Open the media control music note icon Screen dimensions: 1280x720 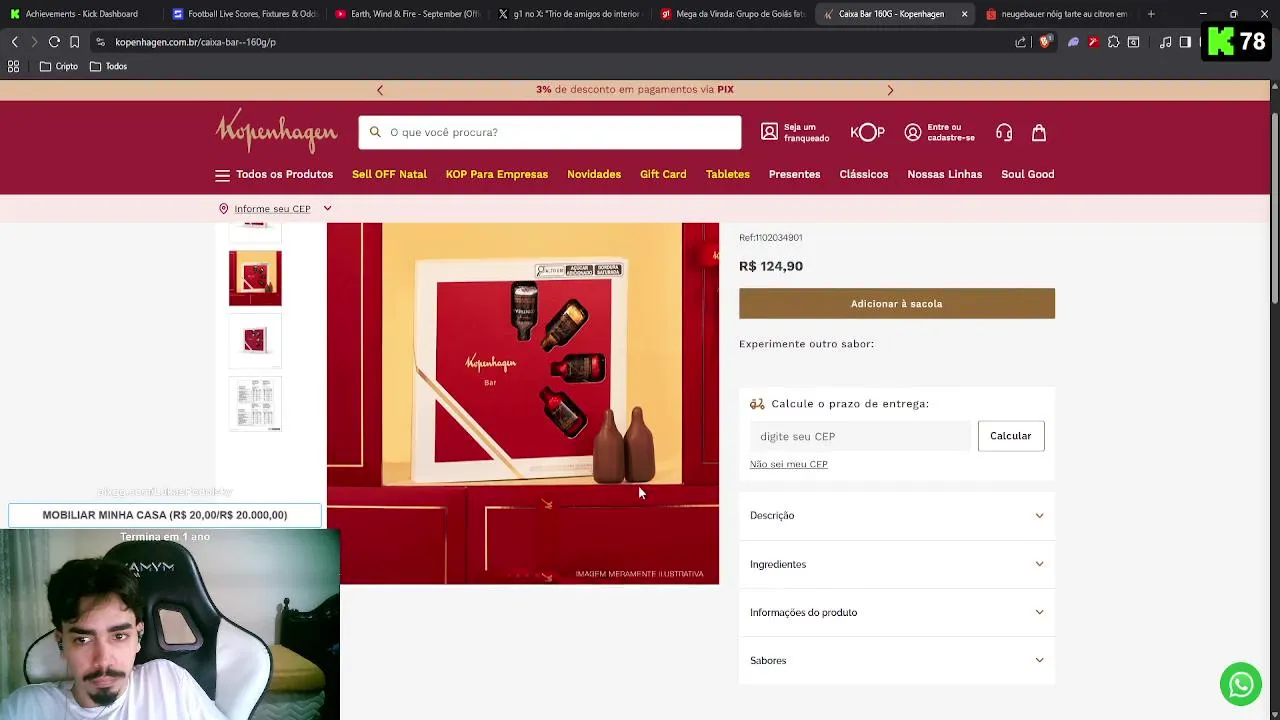point(1165,42)
